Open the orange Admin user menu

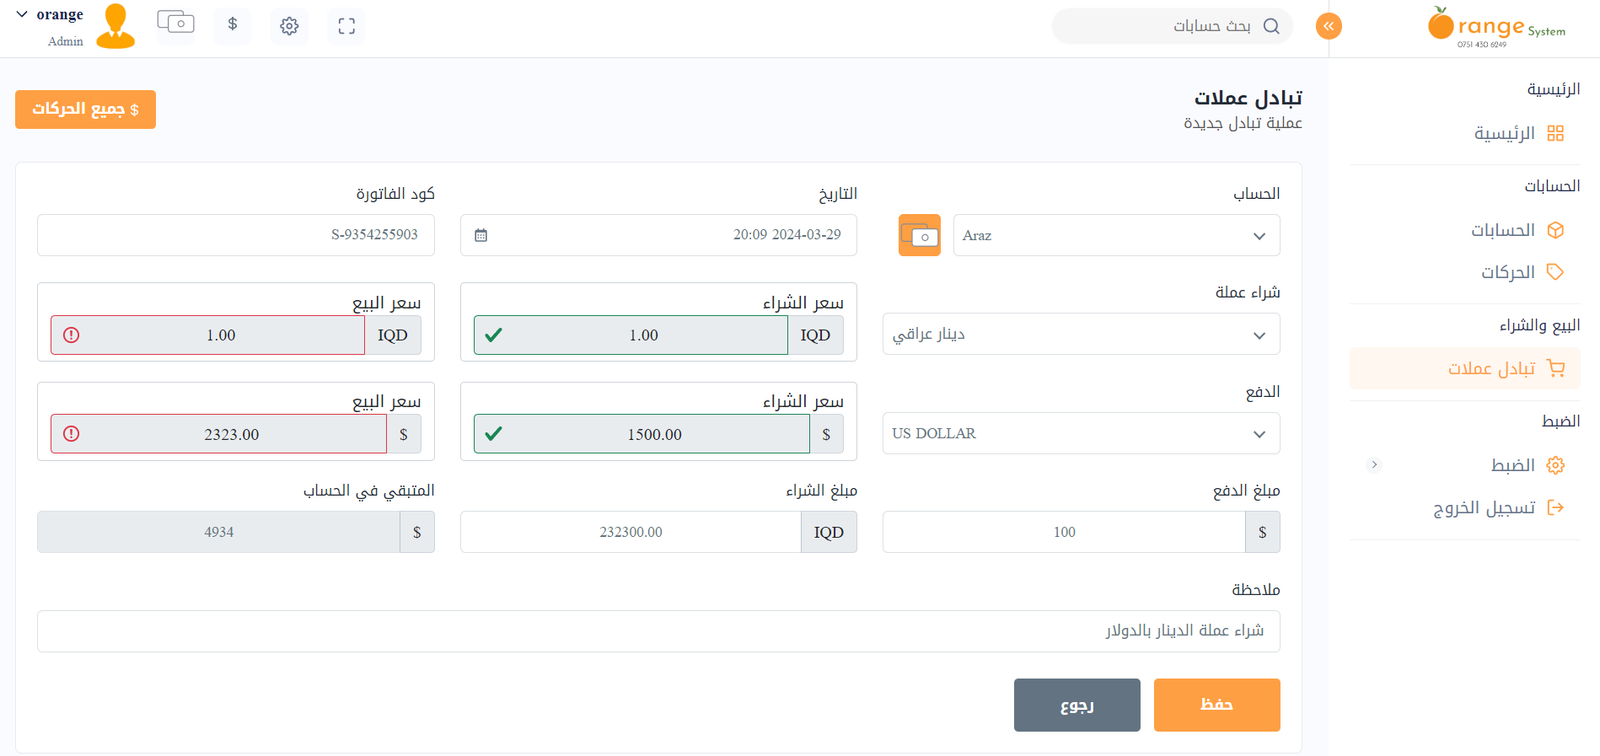click(x=52, y=26)
